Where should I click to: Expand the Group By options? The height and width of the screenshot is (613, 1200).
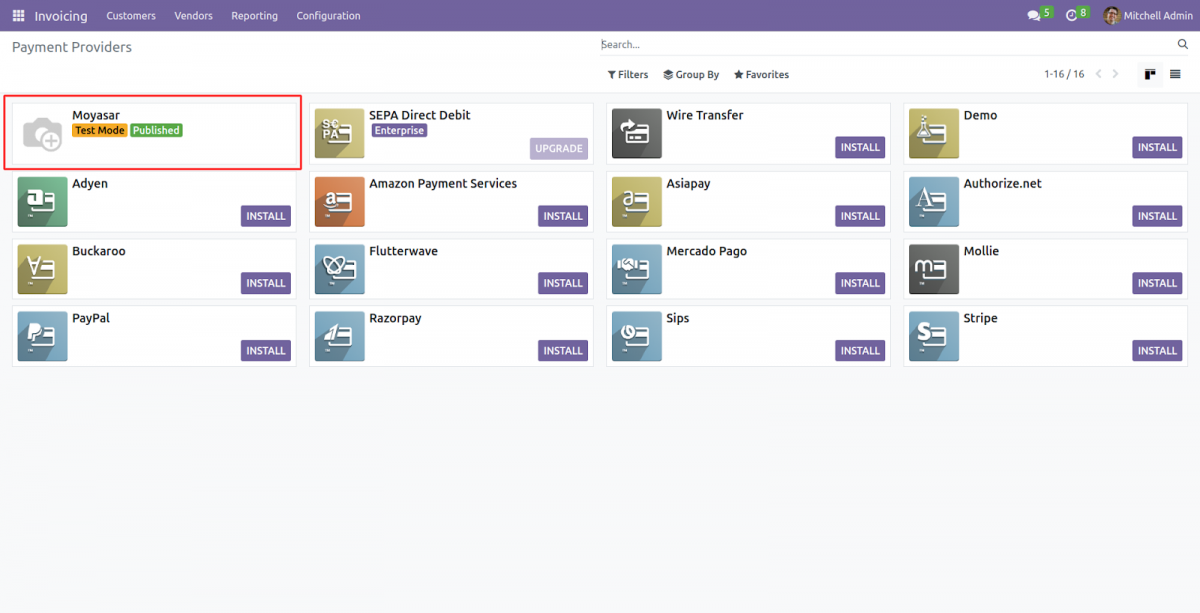[691, 74]
